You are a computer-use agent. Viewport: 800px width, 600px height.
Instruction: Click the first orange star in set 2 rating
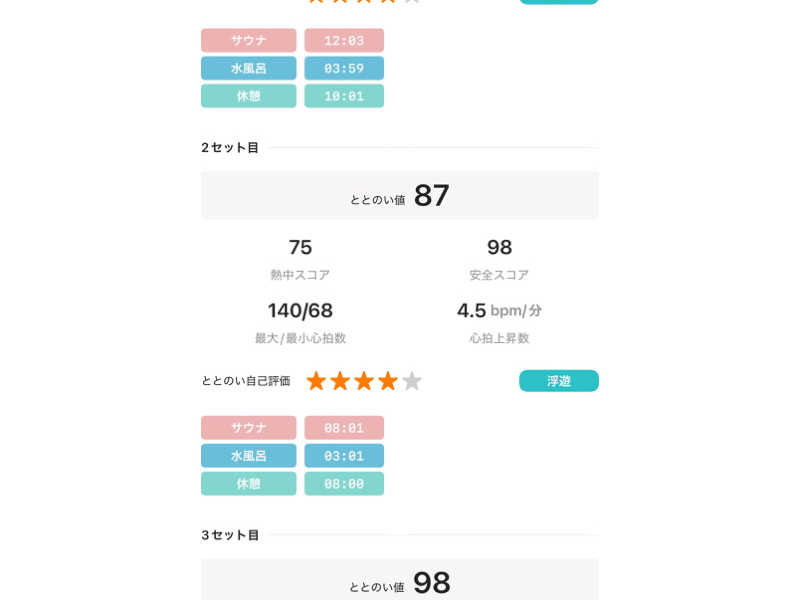pos(316,381)
